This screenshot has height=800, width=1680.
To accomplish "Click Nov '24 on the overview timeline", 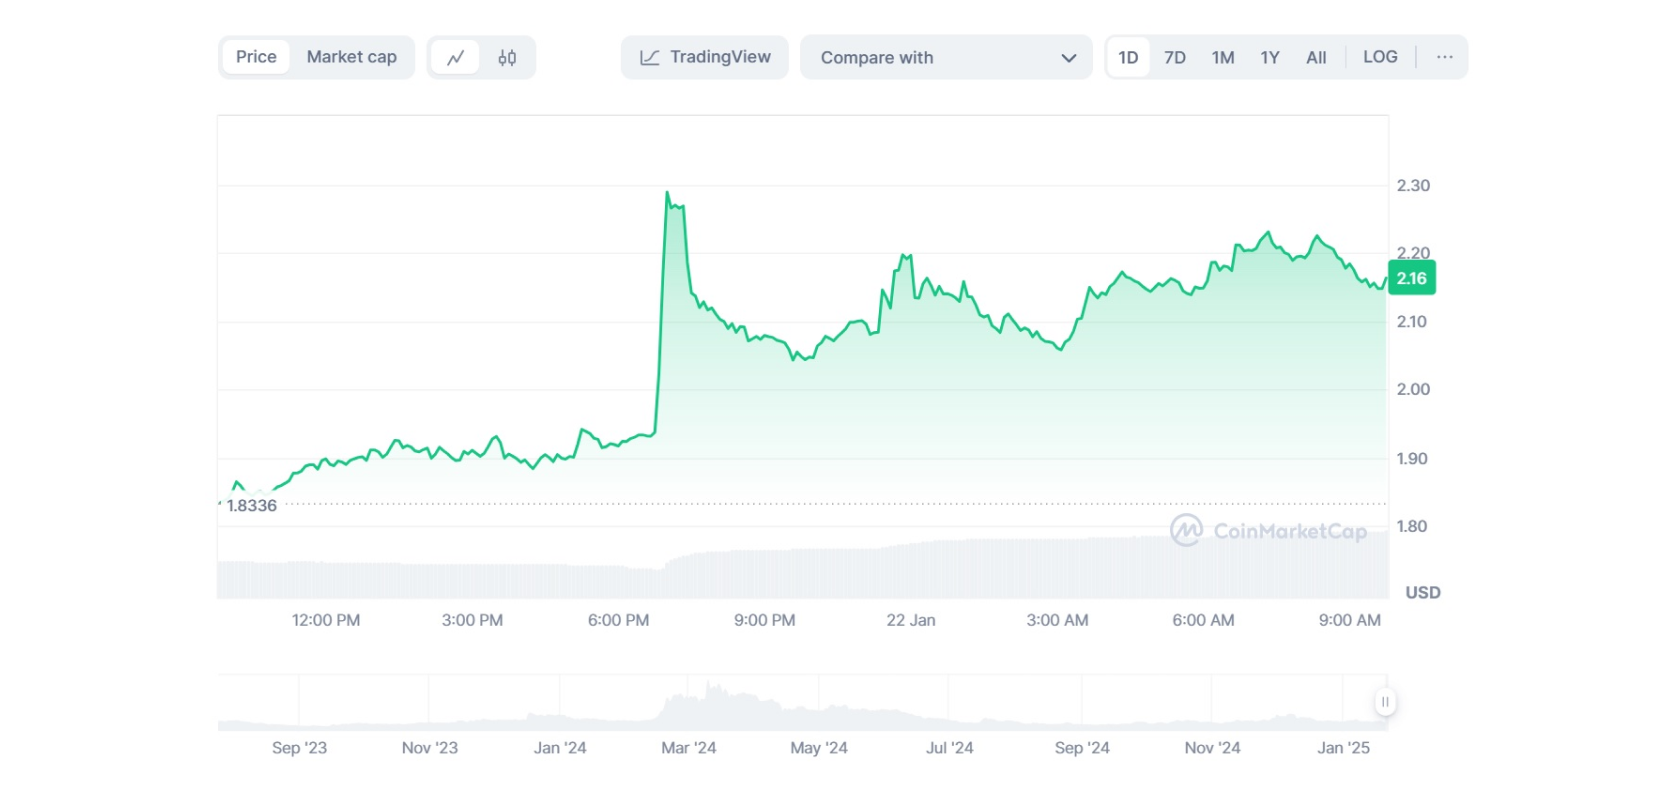I will (1212, 748).
